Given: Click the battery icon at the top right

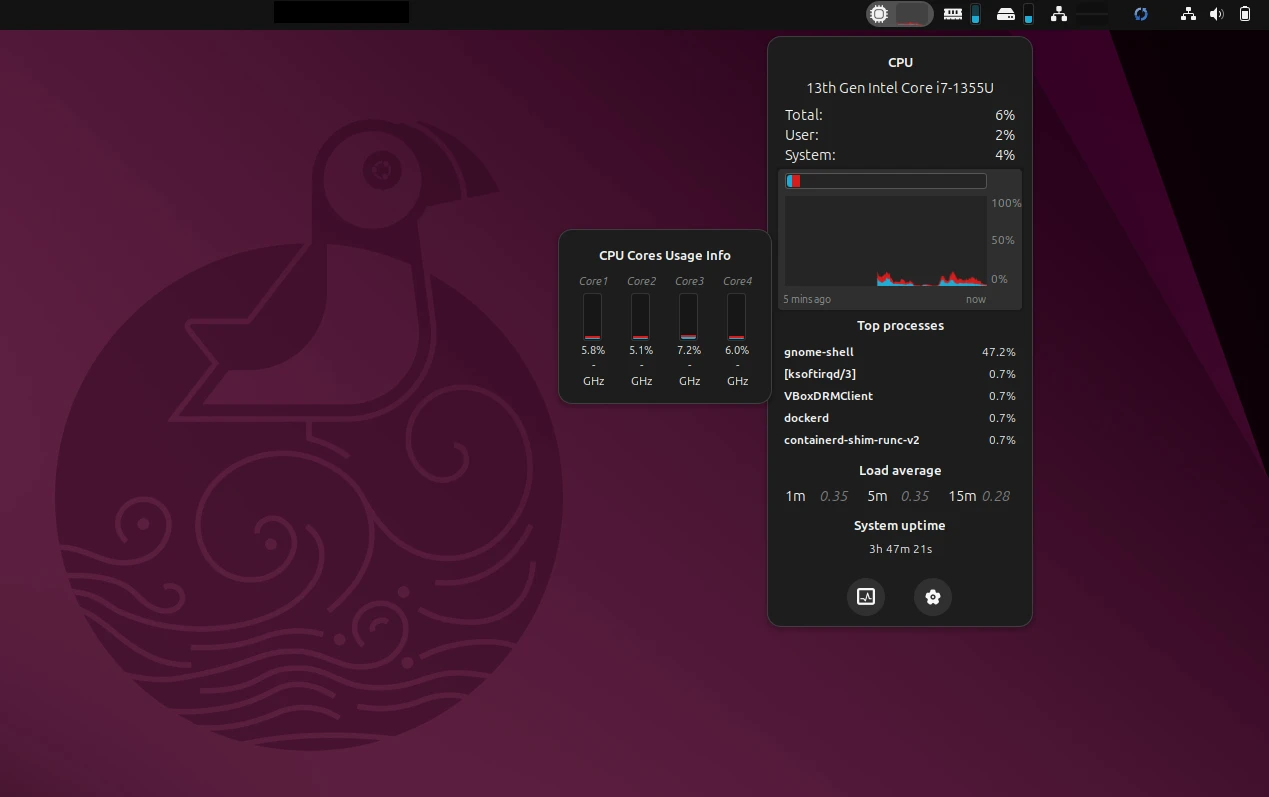Looking at the screenshot, I should coord(1244,13).
